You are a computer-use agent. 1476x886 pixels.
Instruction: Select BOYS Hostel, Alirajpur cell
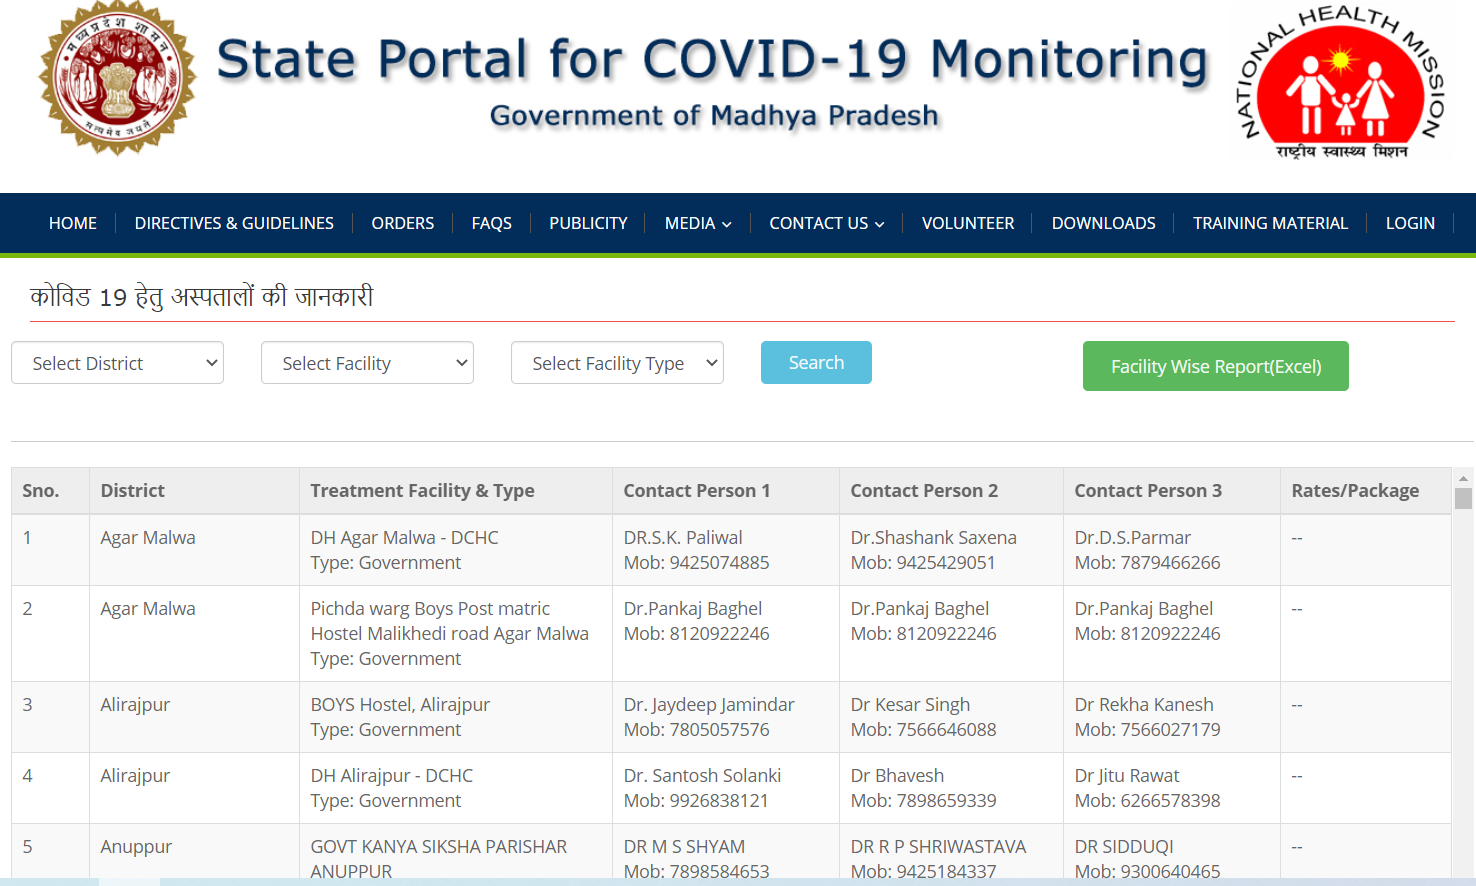(455, 717)
